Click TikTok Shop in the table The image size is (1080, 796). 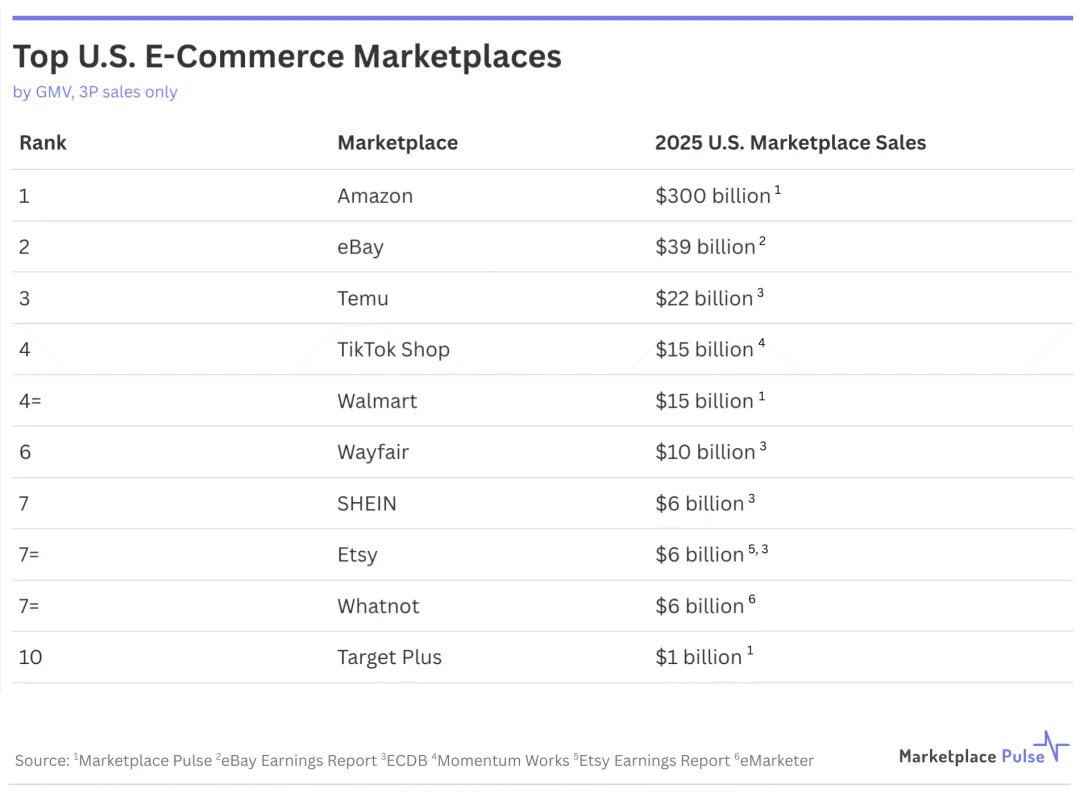pyautogui.click(x=393, y=350)
